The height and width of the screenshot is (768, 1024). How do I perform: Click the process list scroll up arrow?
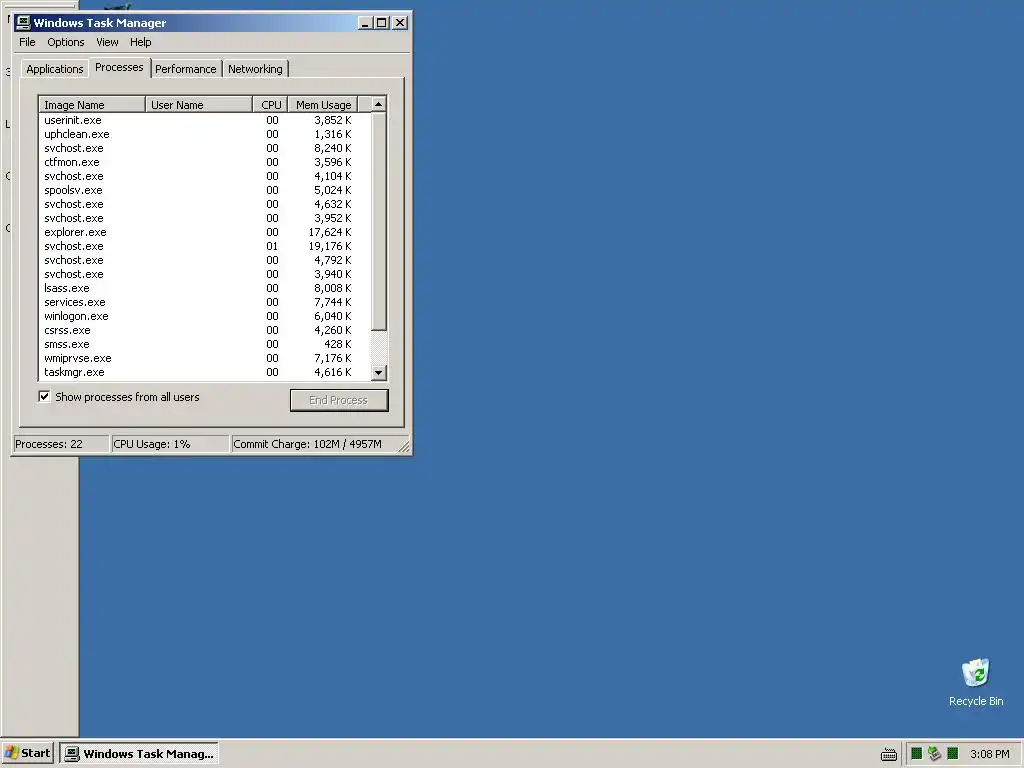379,104
